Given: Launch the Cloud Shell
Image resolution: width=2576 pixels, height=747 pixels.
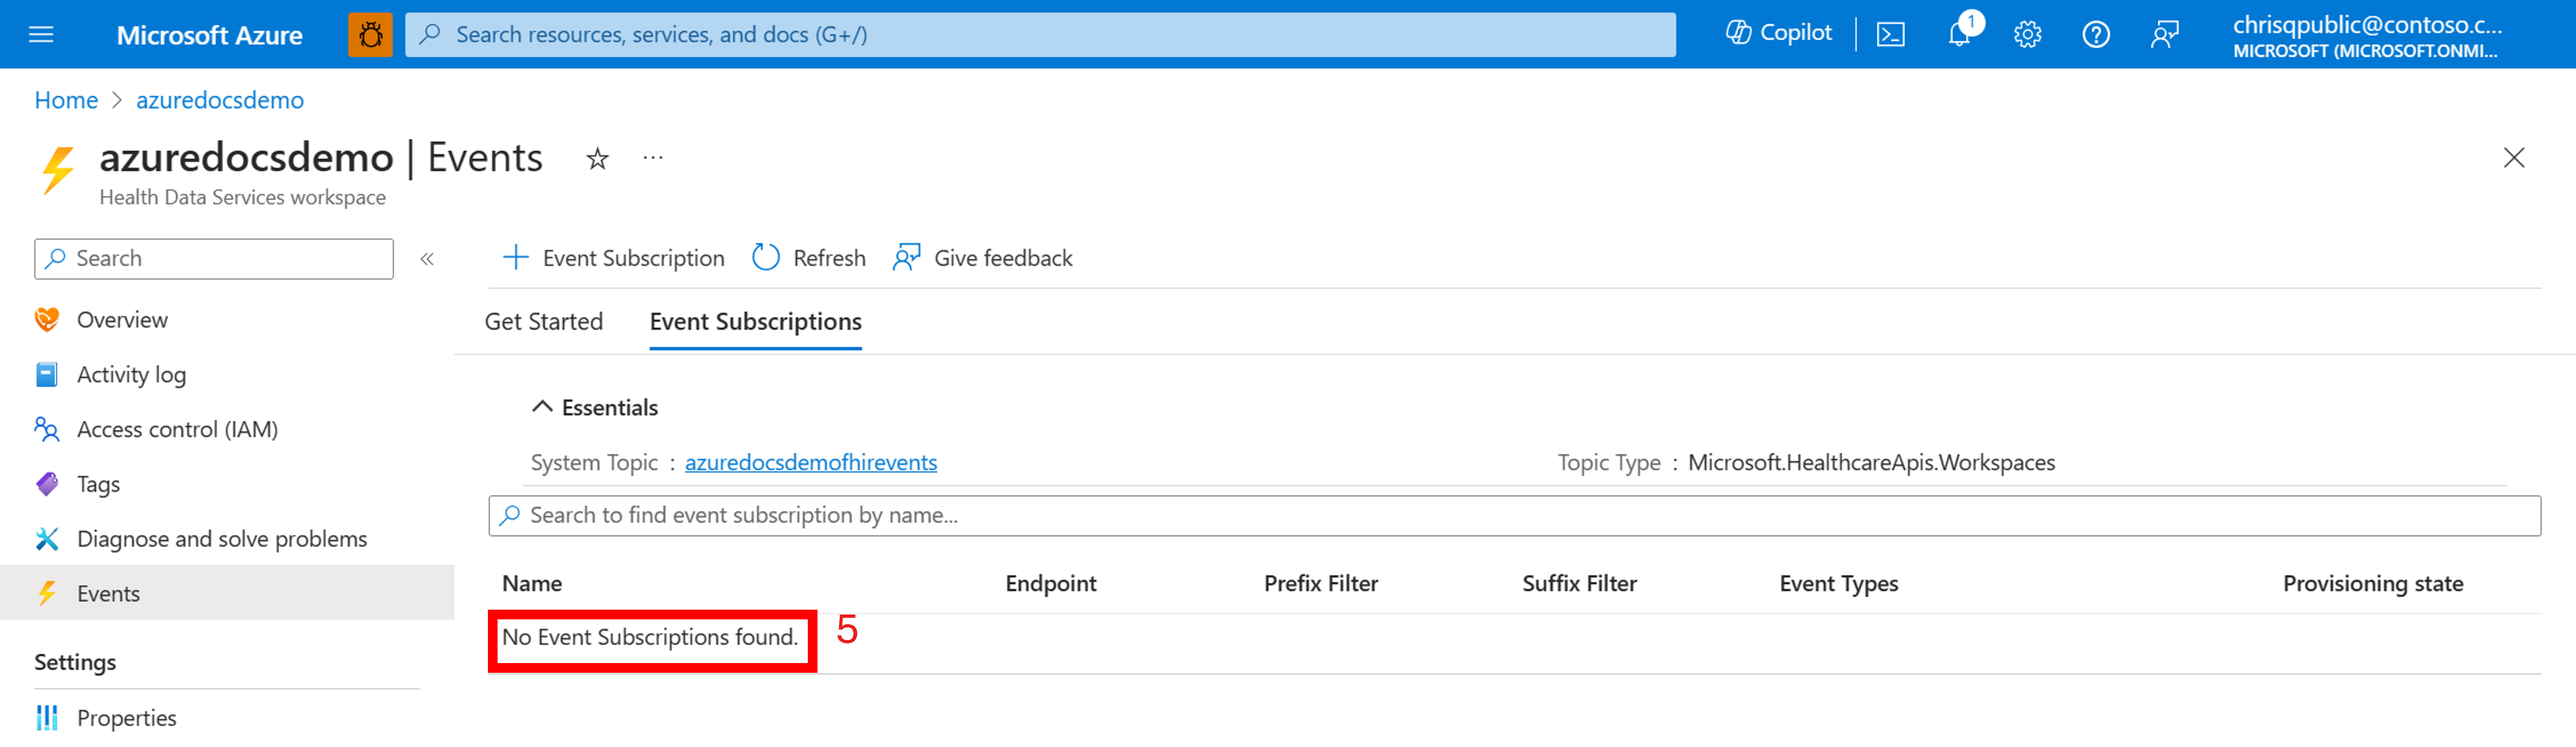Looking at the screenshot, I should [x=1890, y=33].
